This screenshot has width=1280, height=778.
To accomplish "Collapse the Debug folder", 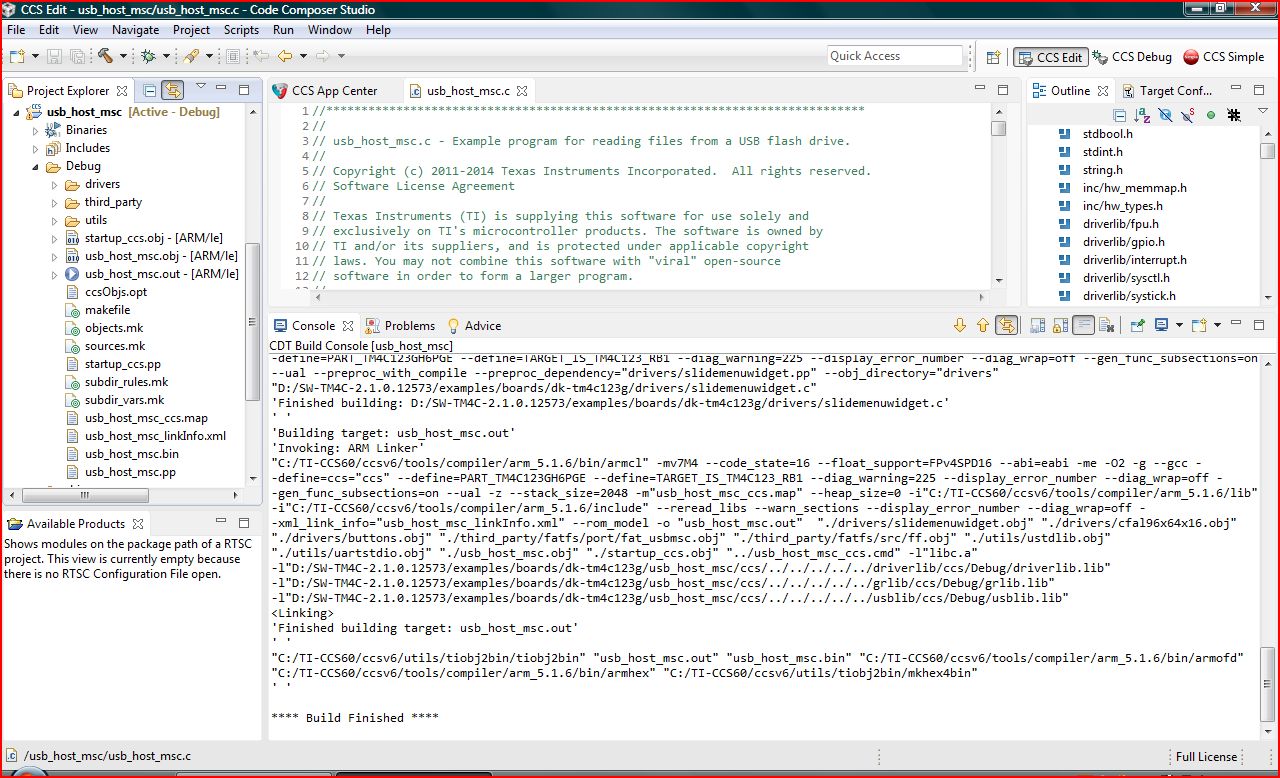I will pyautogui.click(x=36, y=166).
